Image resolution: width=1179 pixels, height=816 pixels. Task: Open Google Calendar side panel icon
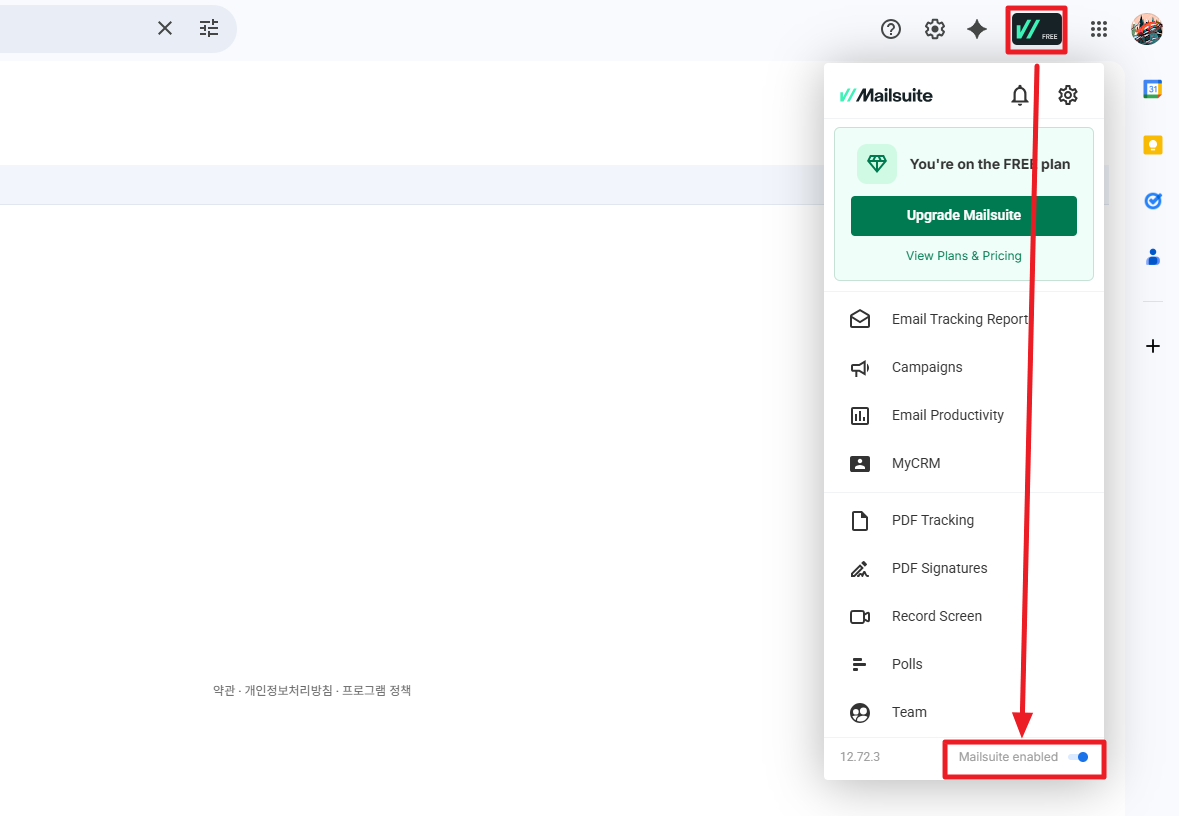(x=1153, y=89)
